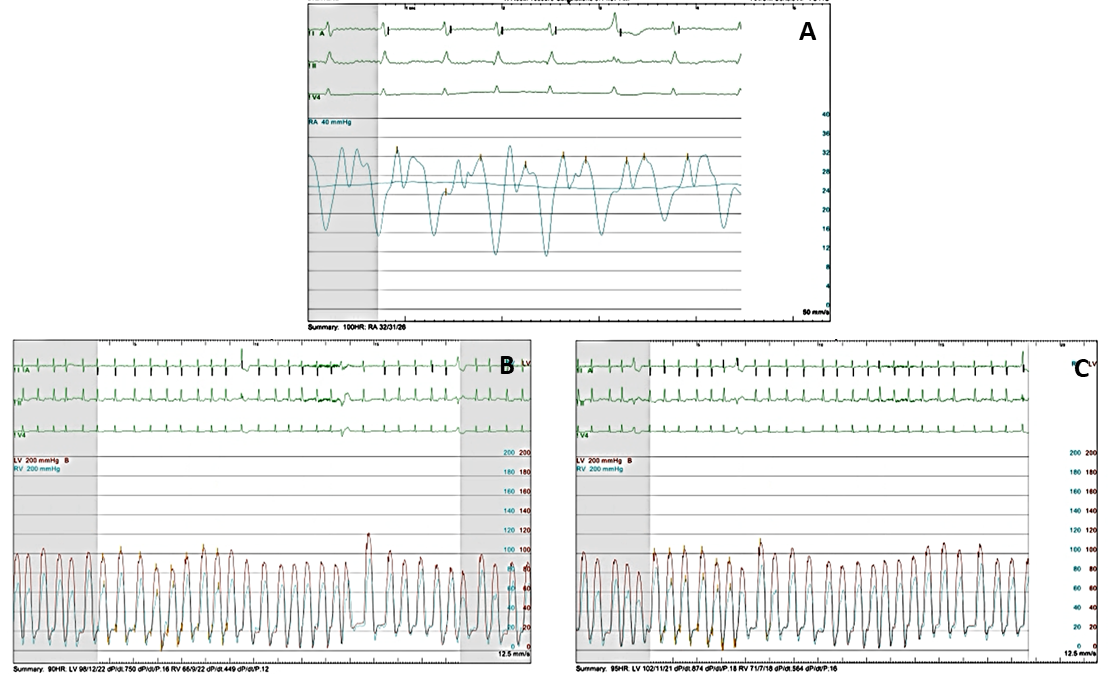Click the Summary text below panel A

353,326
